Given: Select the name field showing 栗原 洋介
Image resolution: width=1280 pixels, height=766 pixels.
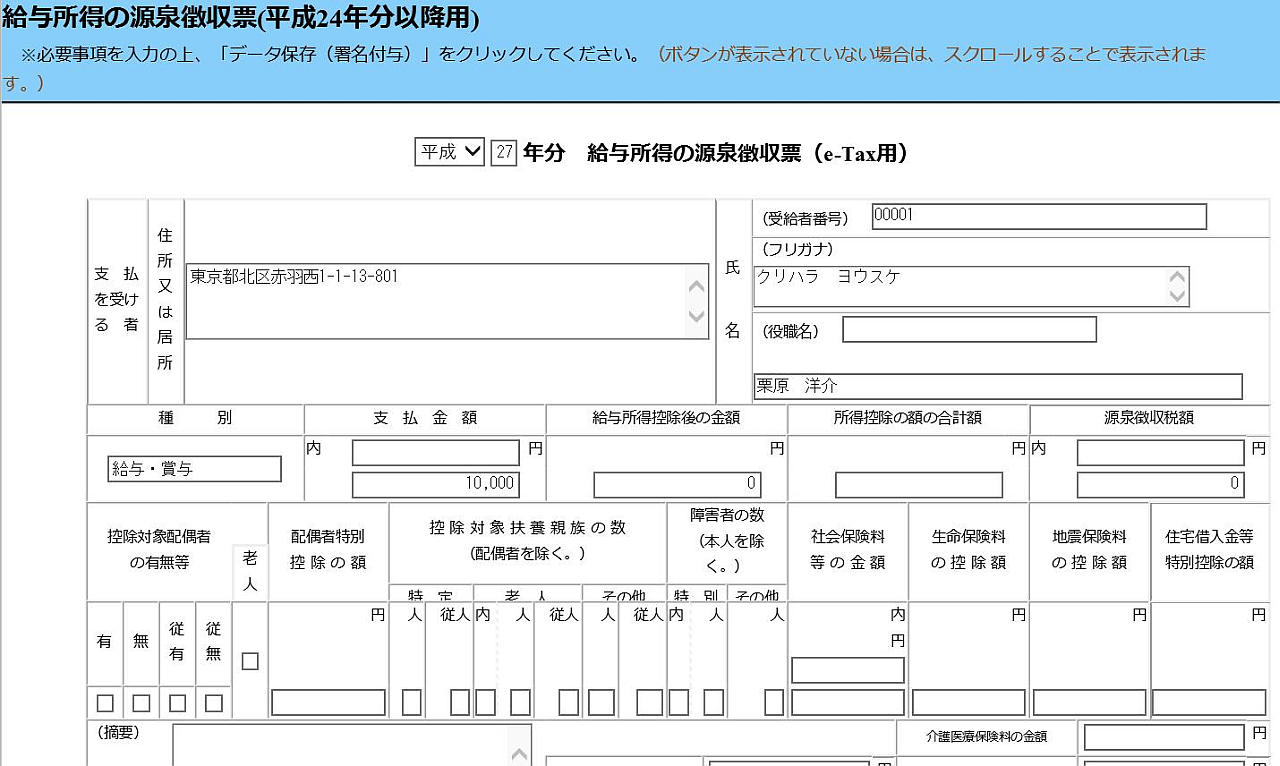Looking at the screenshot, I should pos(997,386).
